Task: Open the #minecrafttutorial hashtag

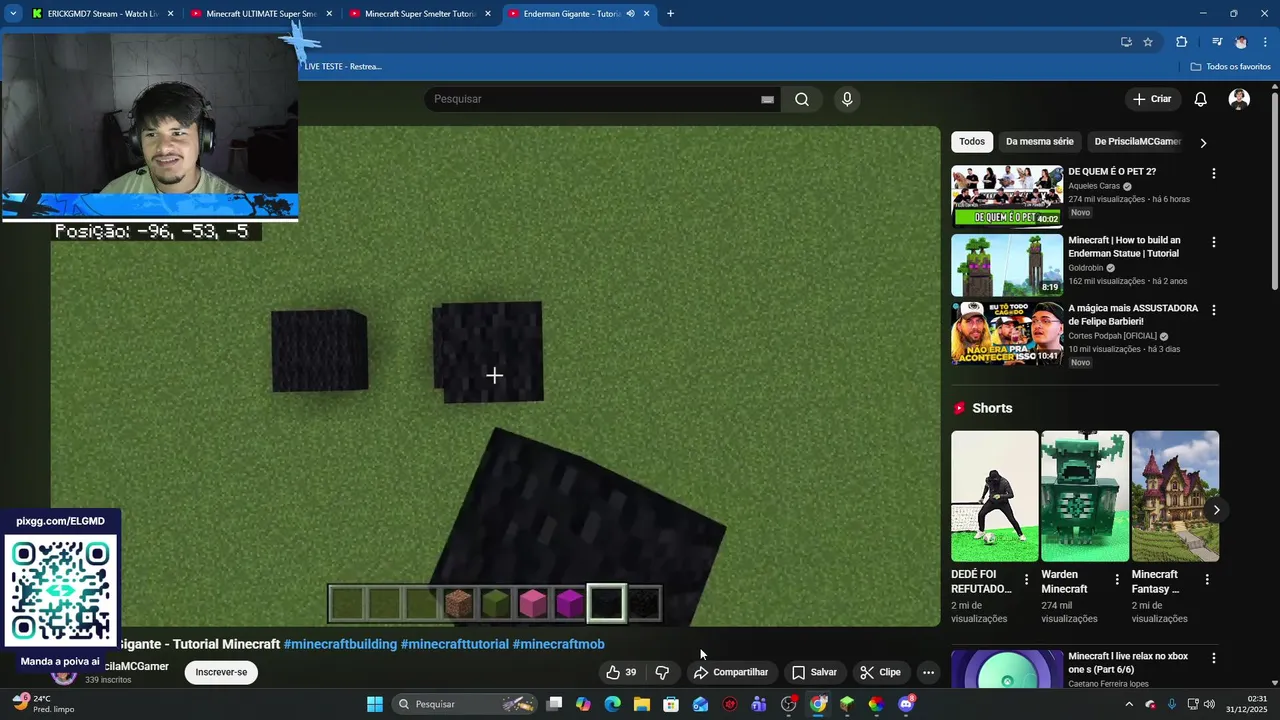Action: (455, 644)
